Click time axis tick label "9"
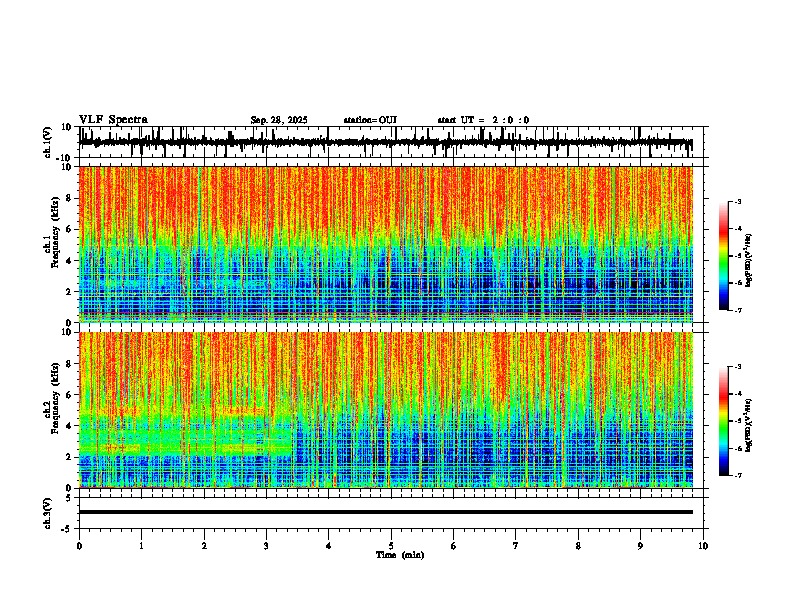Viewport: 792px width, 612px height. tap(640, 546)
